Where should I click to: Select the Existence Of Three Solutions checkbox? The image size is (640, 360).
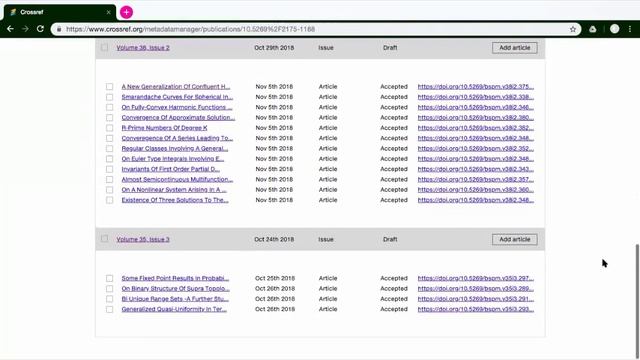109,200
